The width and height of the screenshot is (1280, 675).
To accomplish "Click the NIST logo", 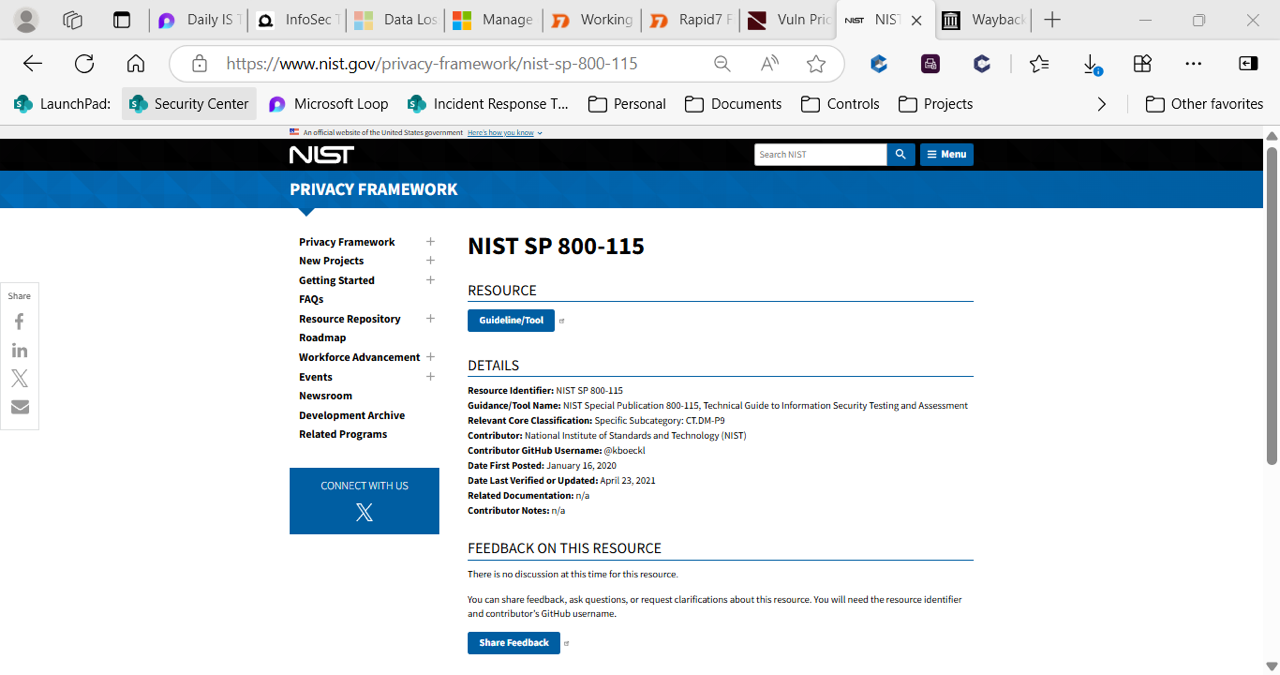I will pyautogui.click(x=321, y=154).
